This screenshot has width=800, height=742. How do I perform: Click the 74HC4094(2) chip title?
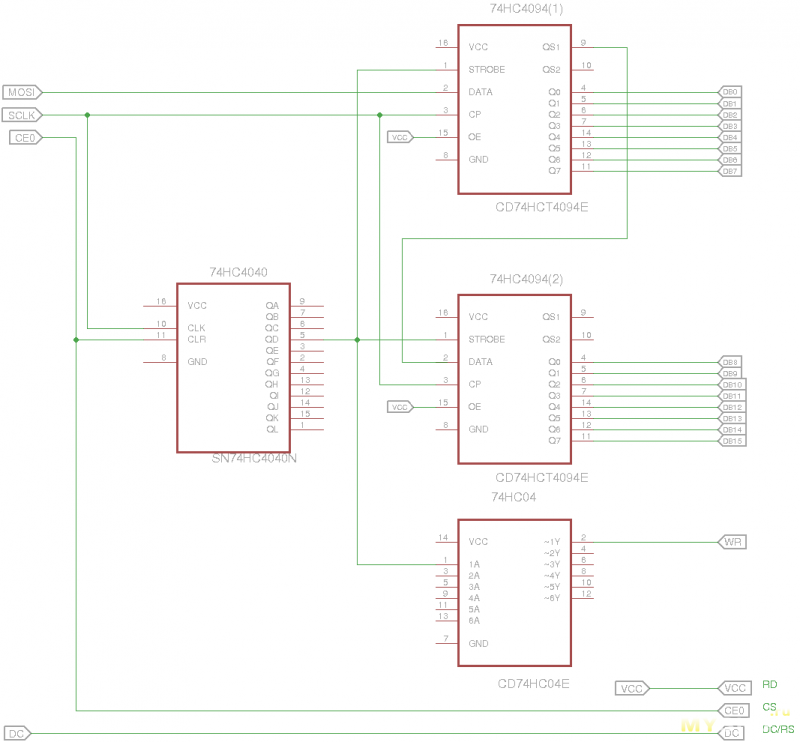coord(527,279)
